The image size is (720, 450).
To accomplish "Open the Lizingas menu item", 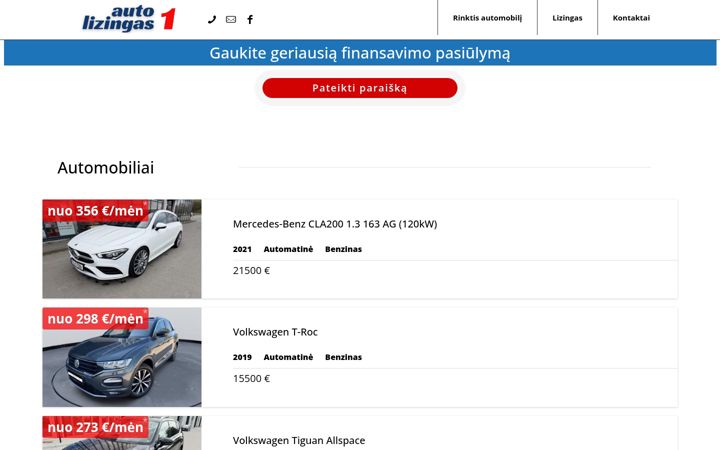I will pyautogui.click(x=567, y=18).
